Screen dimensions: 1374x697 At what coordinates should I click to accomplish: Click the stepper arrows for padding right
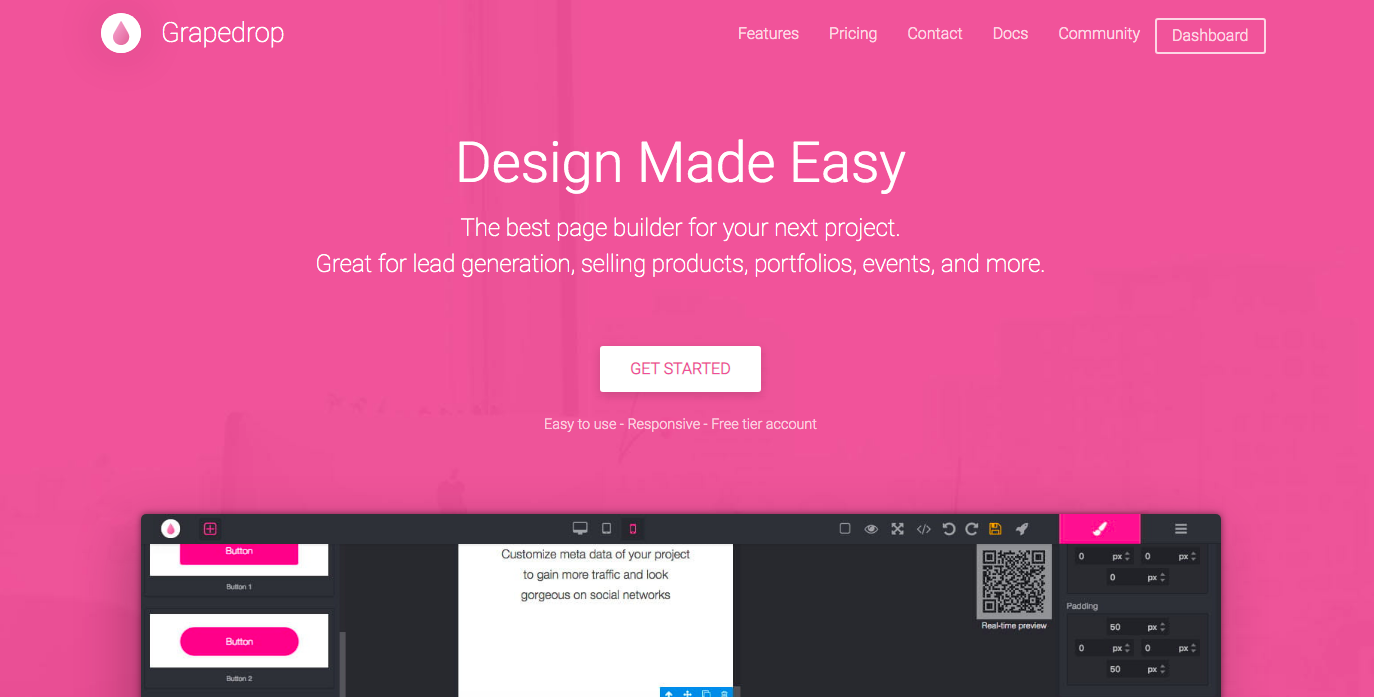1194,648
